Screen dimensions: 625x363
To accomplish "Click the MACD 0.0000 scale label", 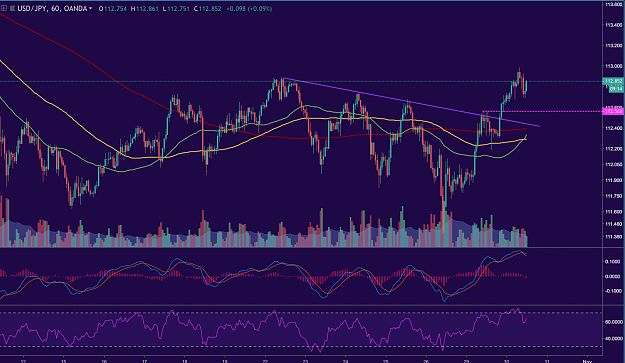I will pos(612,276).
